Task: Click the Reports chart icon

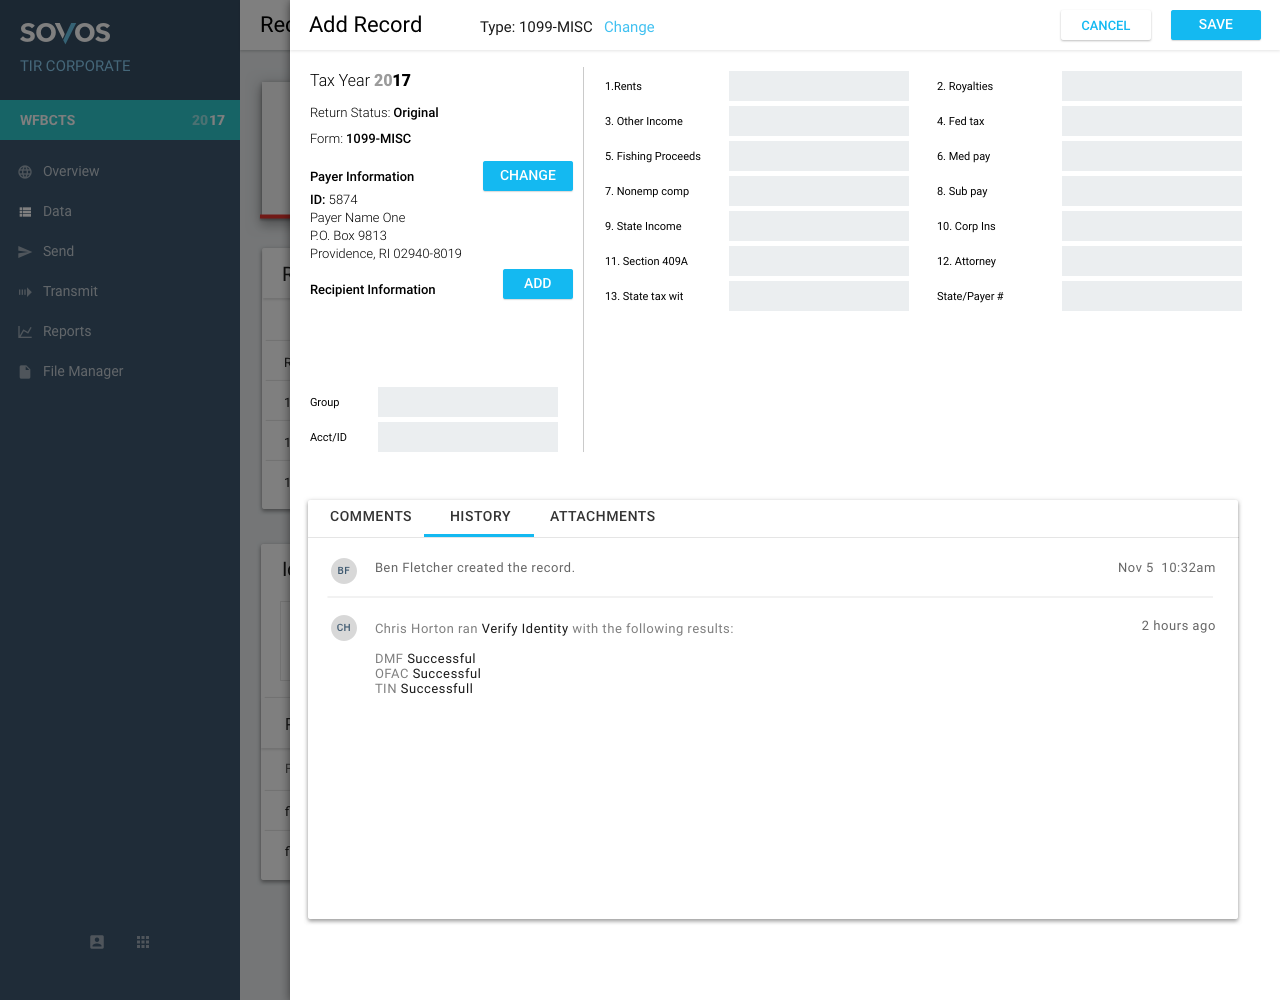Action: pos(25,332)
